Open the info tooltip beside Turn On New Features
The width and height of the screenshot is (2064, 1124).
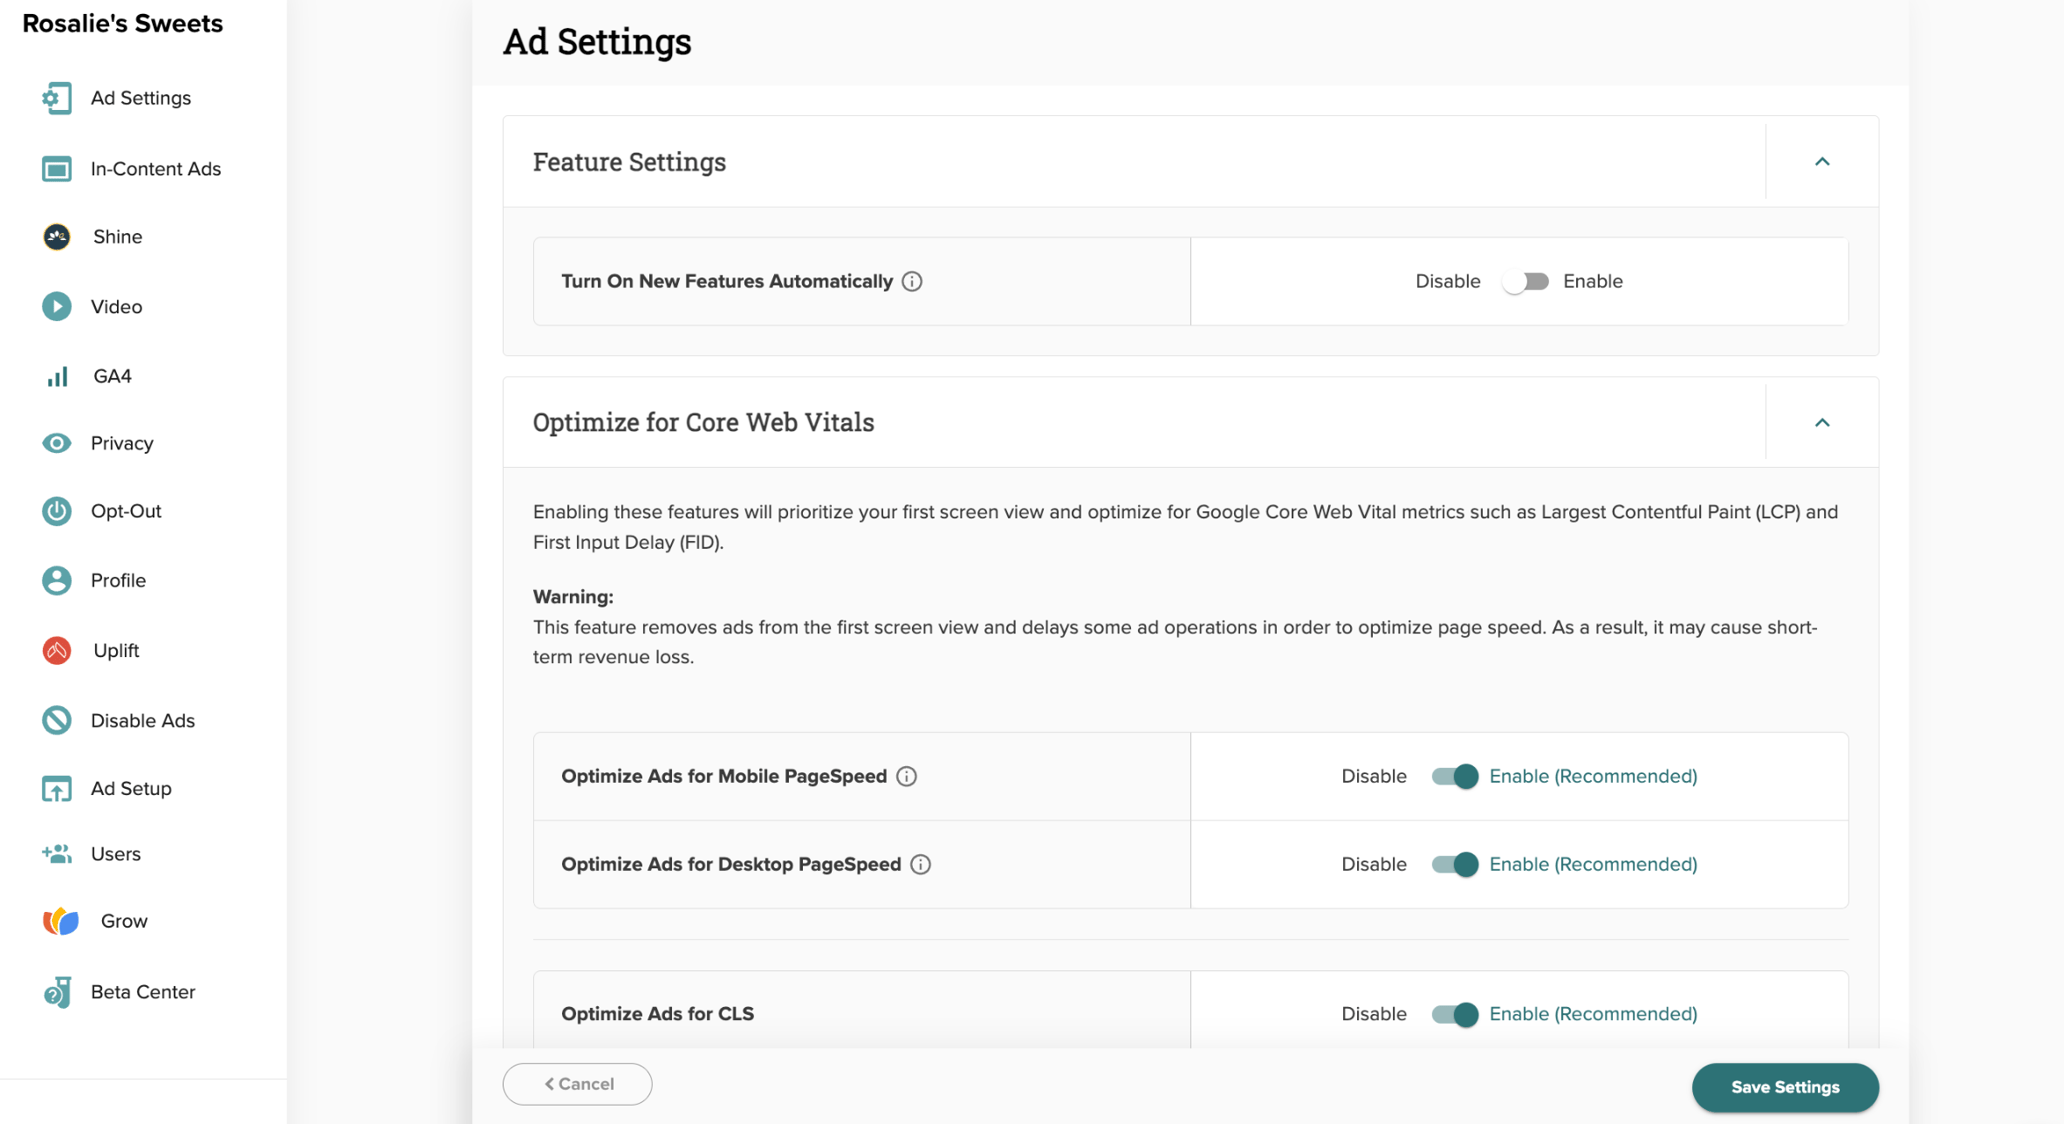[x=911, y=281]
